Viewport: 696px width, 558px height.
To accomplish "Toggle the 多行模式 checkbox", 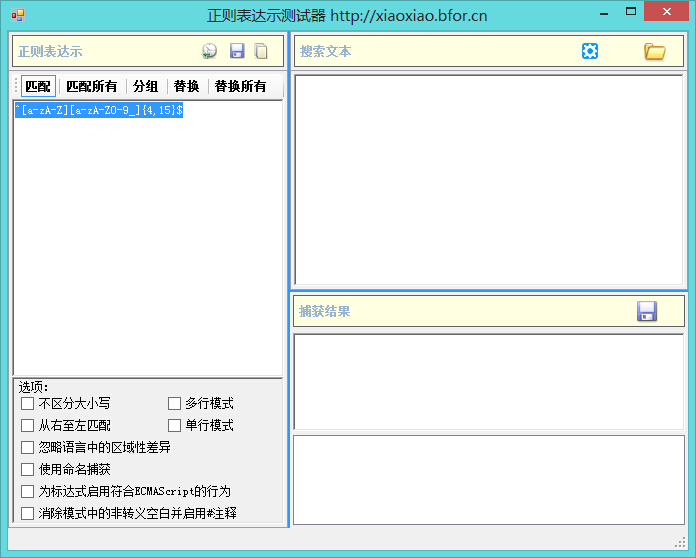I will coord(174,404).
